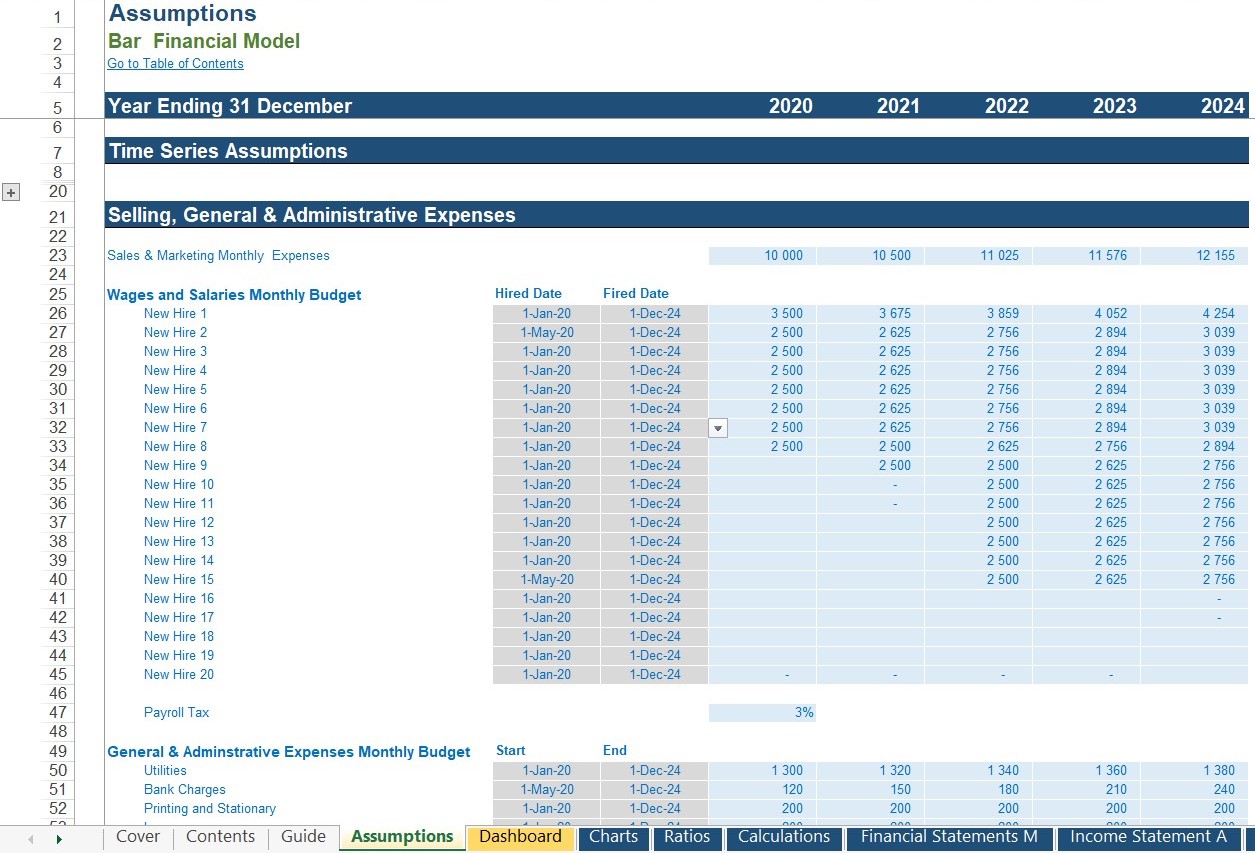Screen dimensions: 1255x853
Task: Click the Bar Financial Model title
Action: pos(204,41)
